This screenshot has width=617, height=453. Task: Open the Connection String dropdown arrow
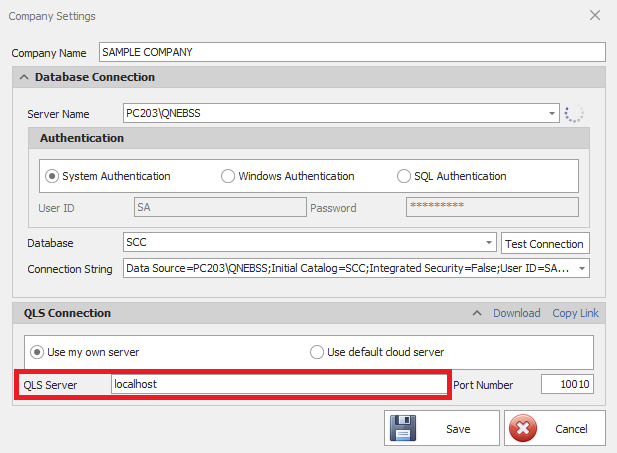[x=582, y=268]
